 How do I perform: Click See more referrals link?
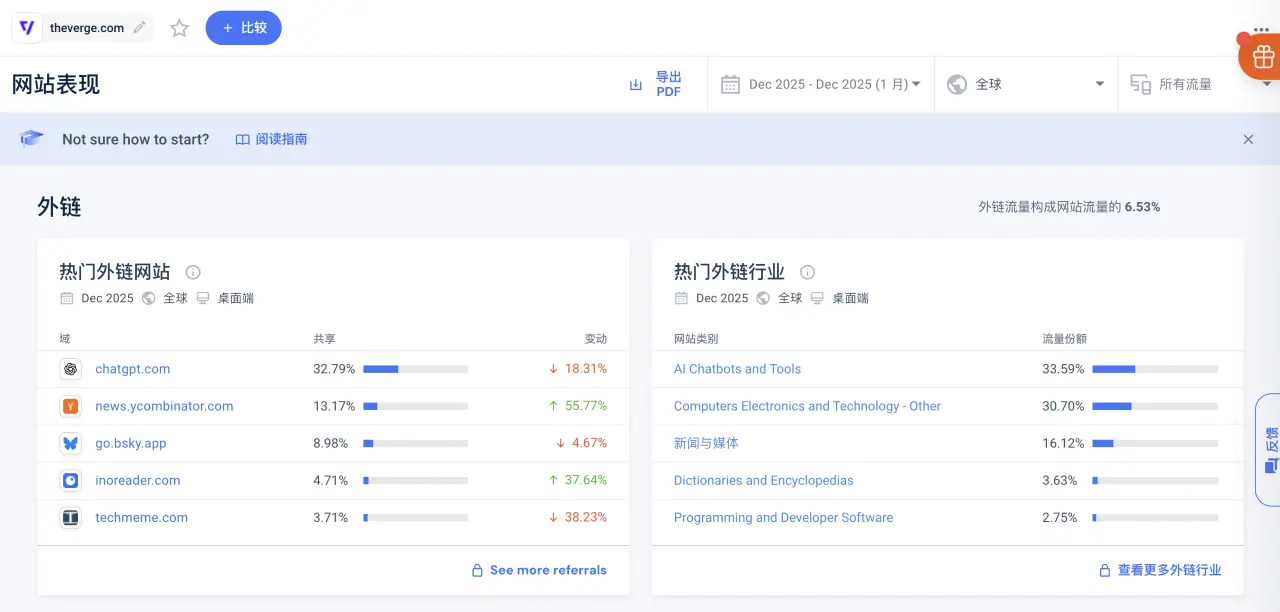tap(548, 570)
